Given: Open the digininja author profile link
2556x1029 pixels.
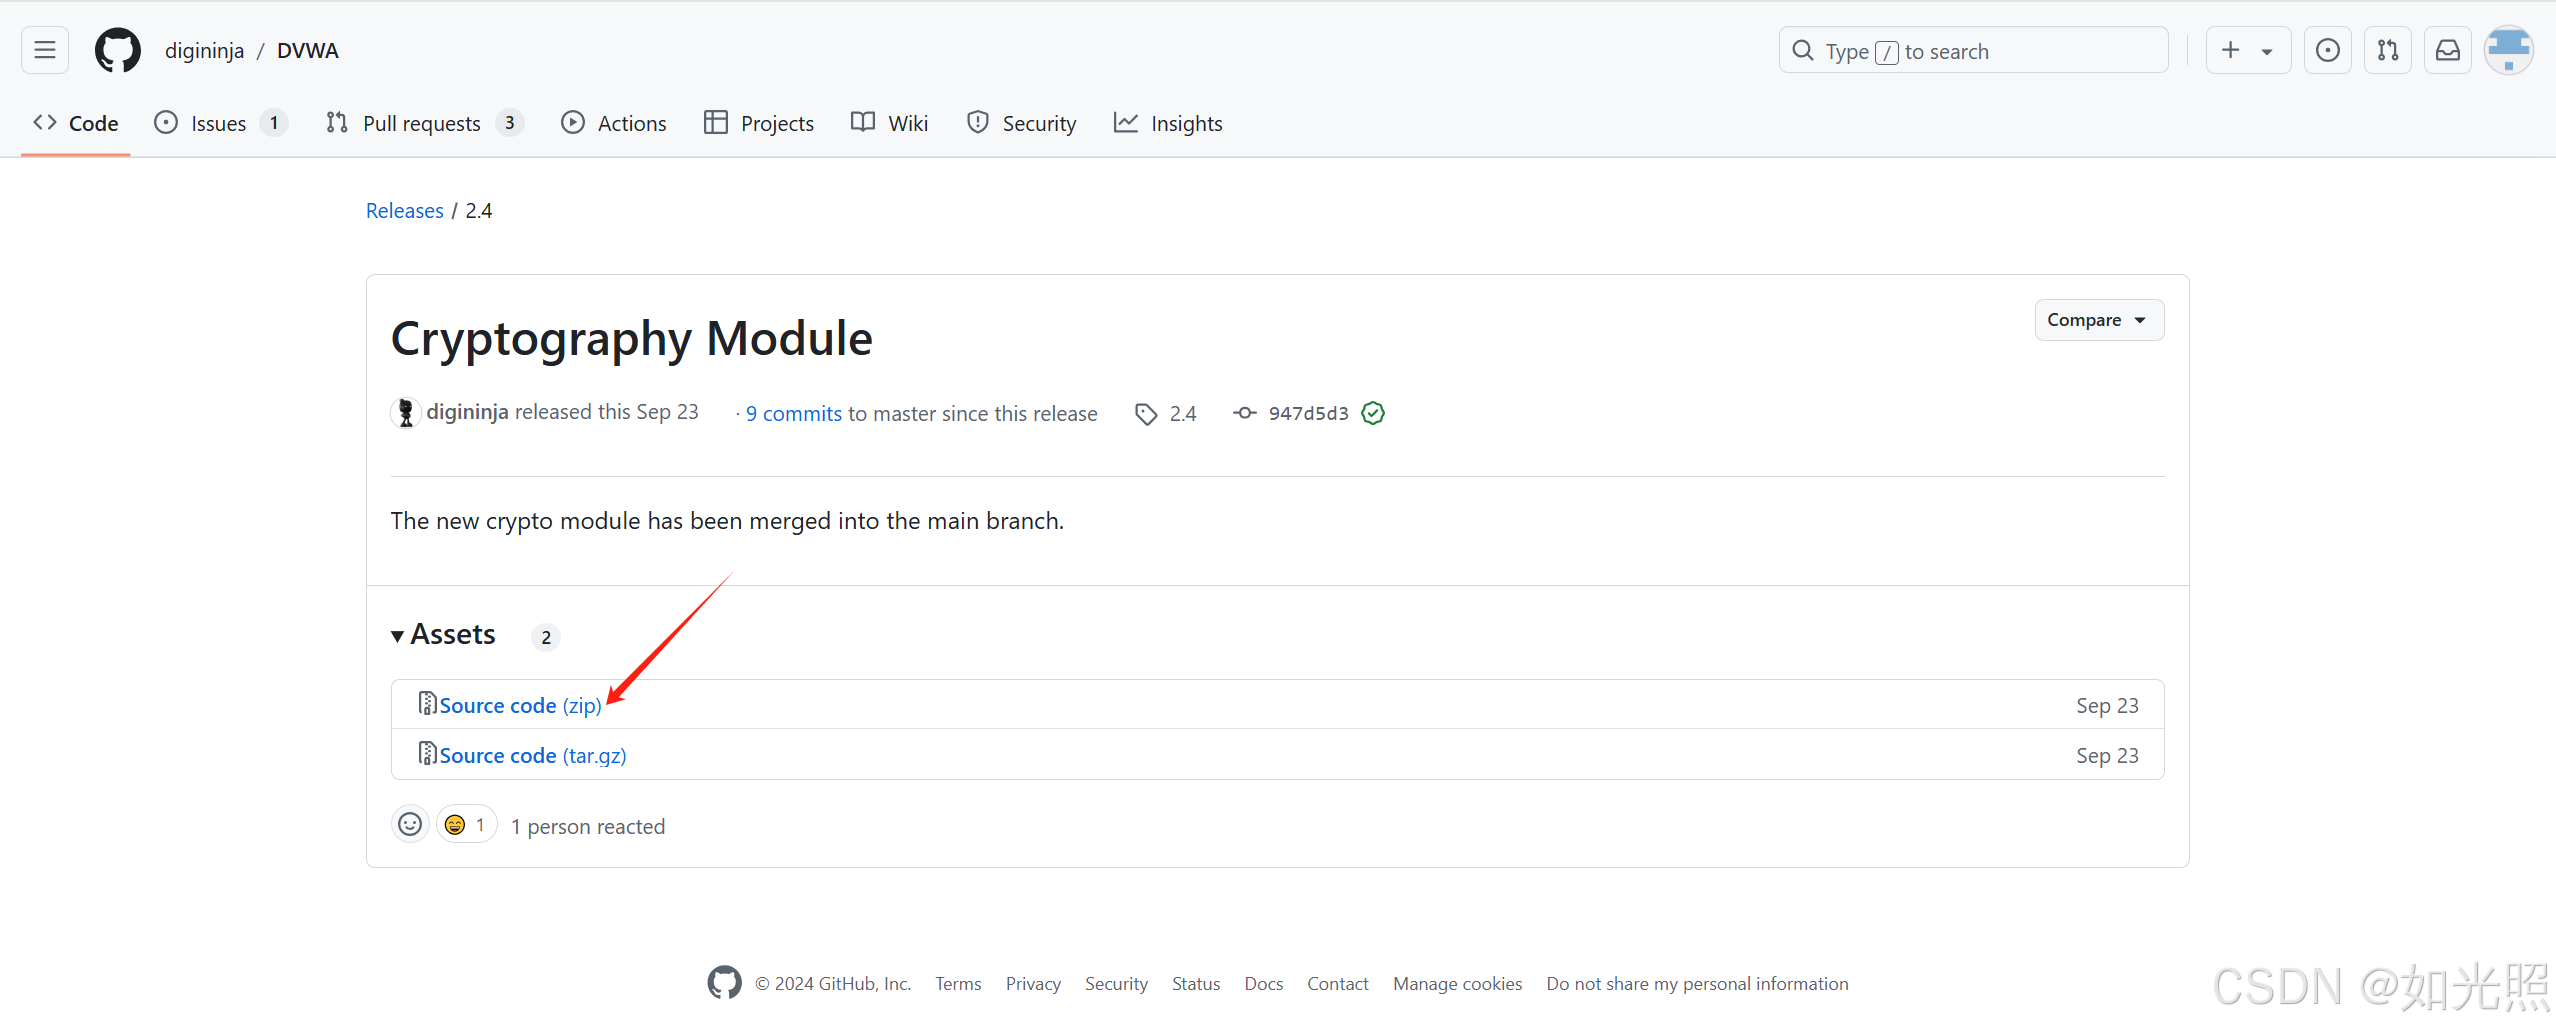Looking at the screenshot, I should (467, 412).
